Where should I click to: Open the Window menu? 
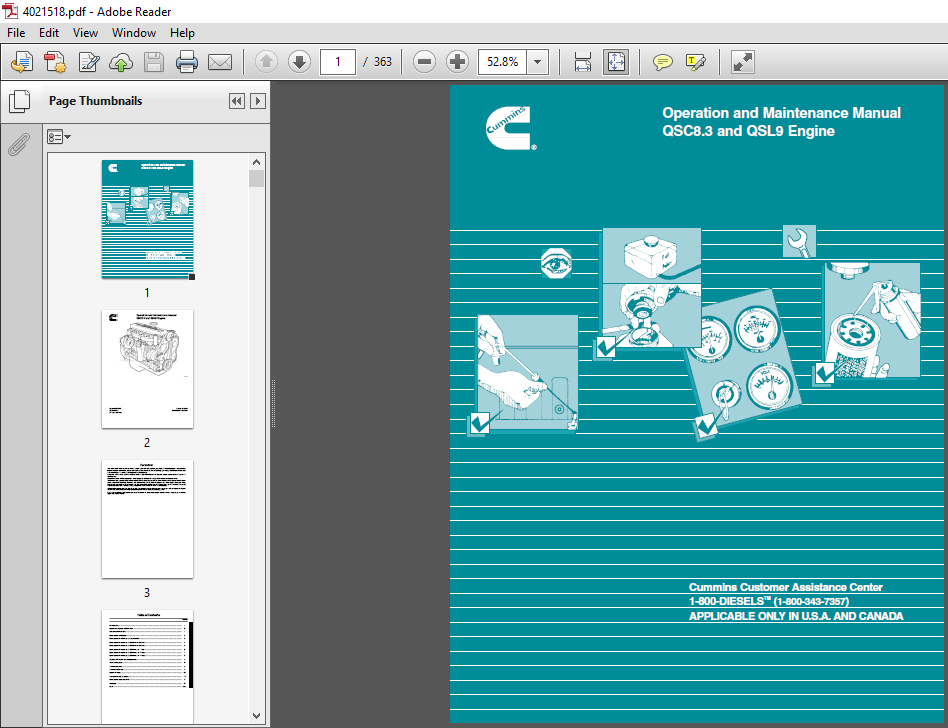coord(134,33)
